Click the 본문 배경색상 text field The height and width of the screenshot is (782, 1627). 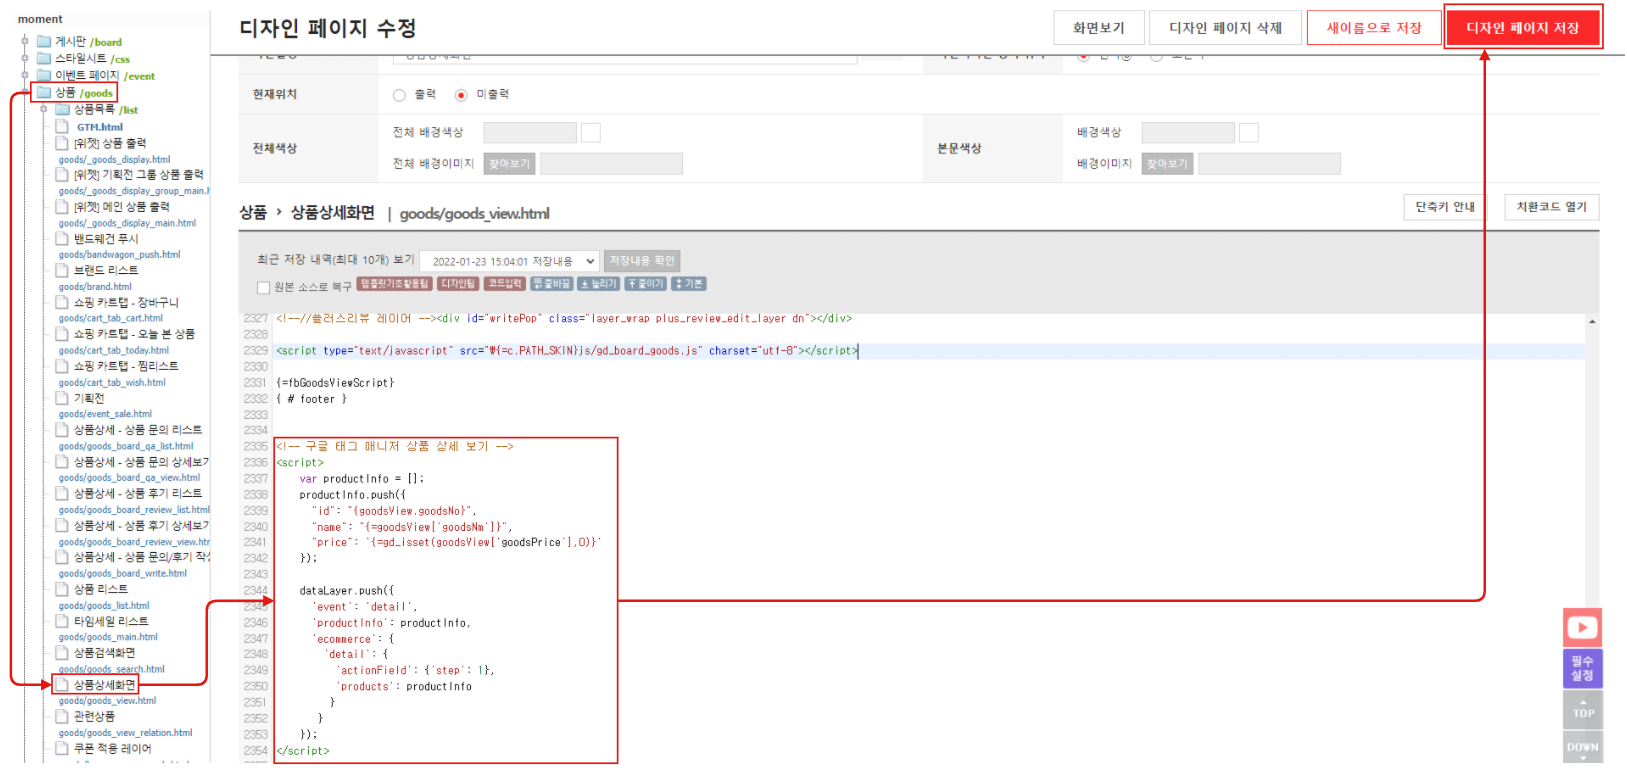click(x=1188, y=133)
